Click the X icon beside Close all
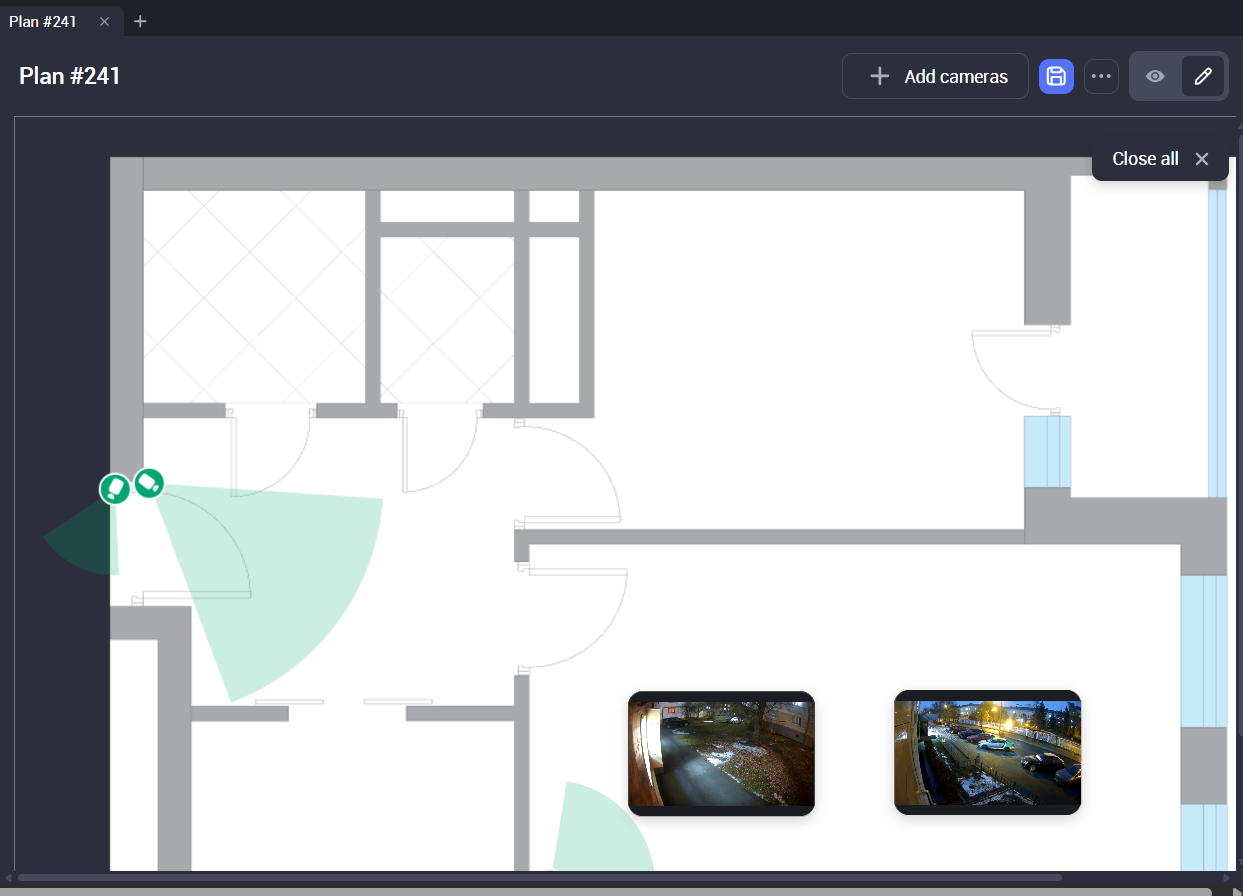This screenshot has height=896, width=1243. 1202,159
